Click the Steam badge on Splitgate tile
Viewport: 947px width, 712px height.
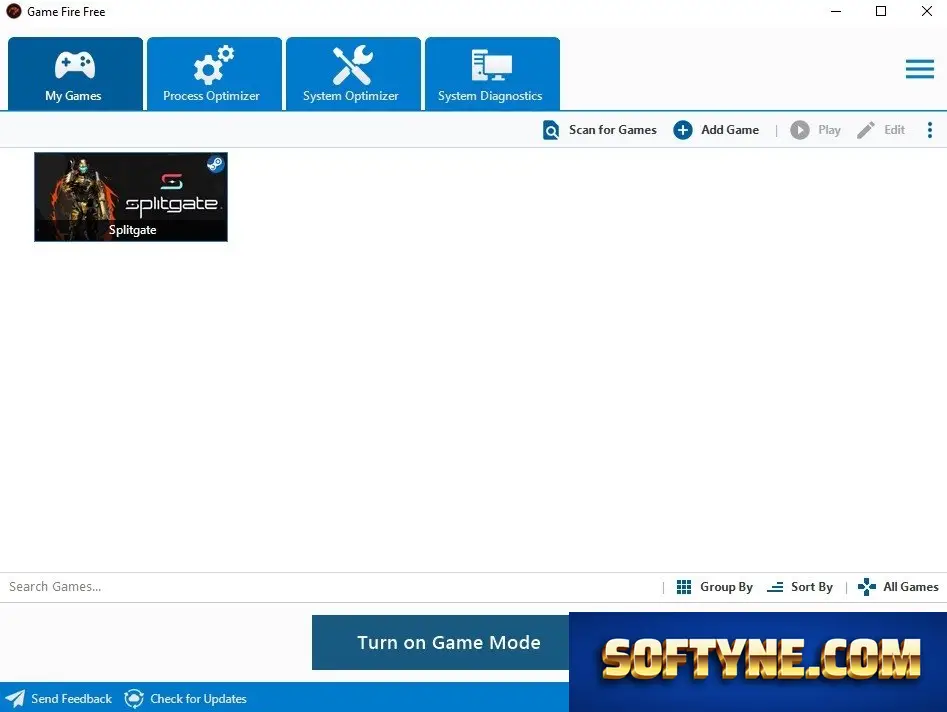pos(215,164)
